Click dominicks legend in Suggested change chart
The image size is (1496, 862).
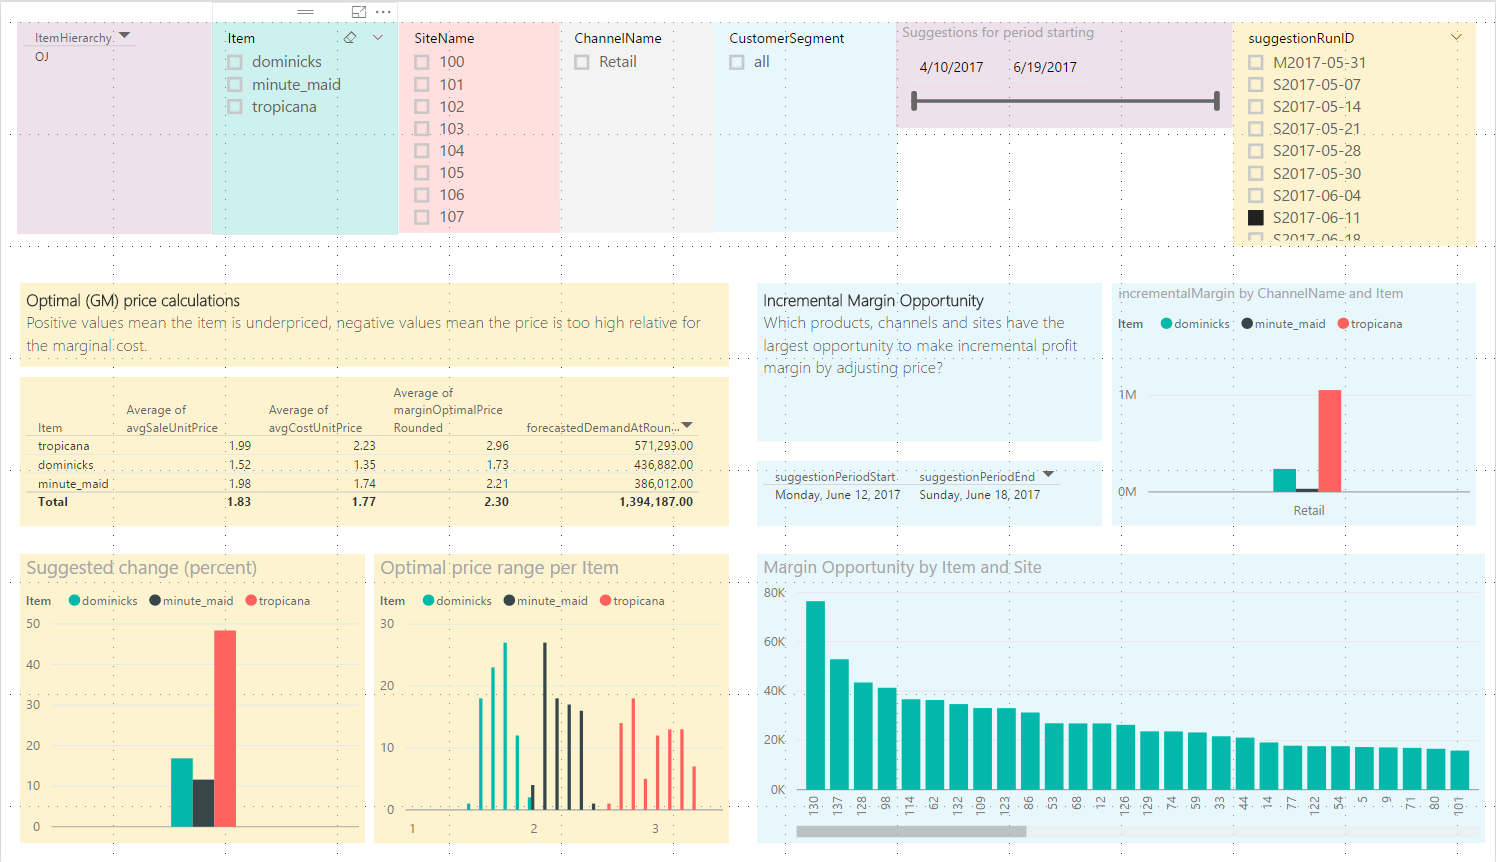click(x=103, y=601)
